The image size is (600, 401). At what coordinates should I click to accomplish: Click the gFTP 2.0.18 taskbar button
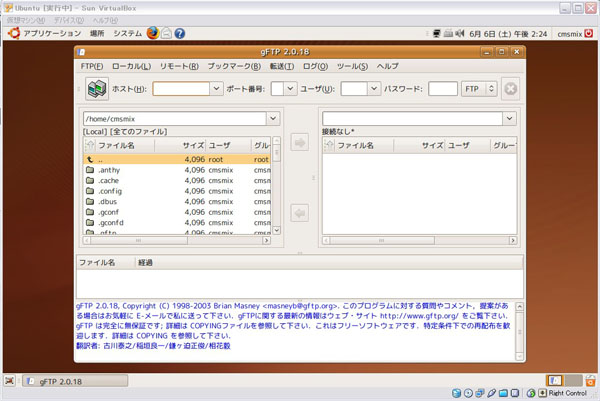coord(75,381)
